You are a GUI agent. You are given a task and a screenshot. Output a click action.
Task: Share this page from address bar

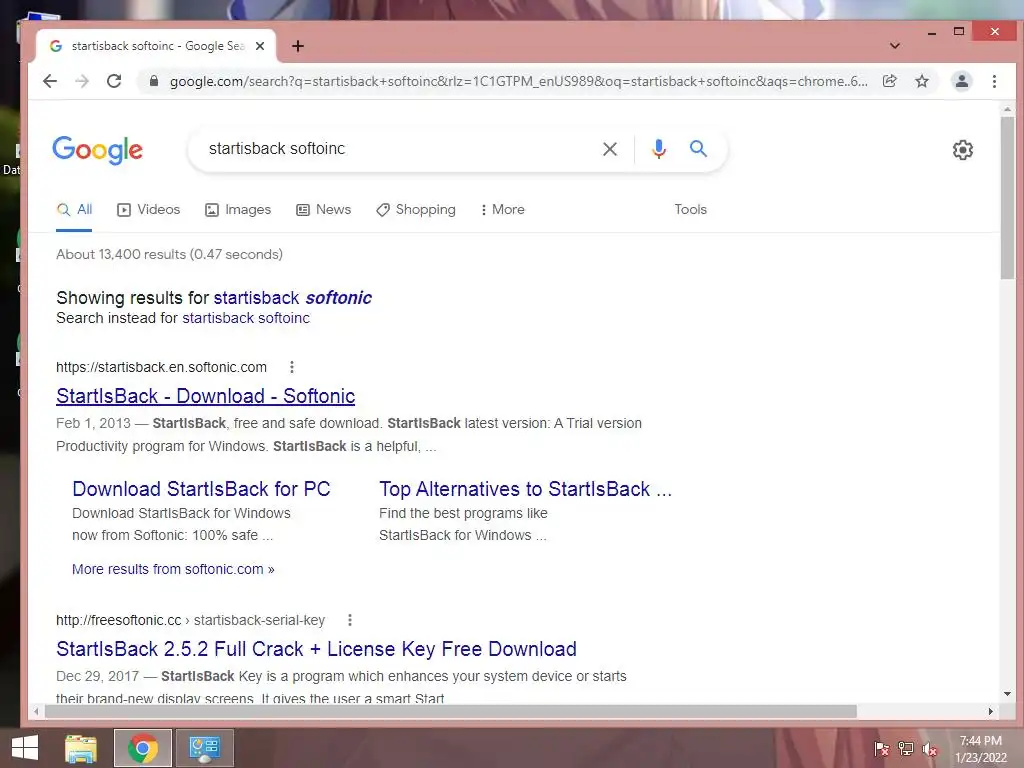(889, 81)
